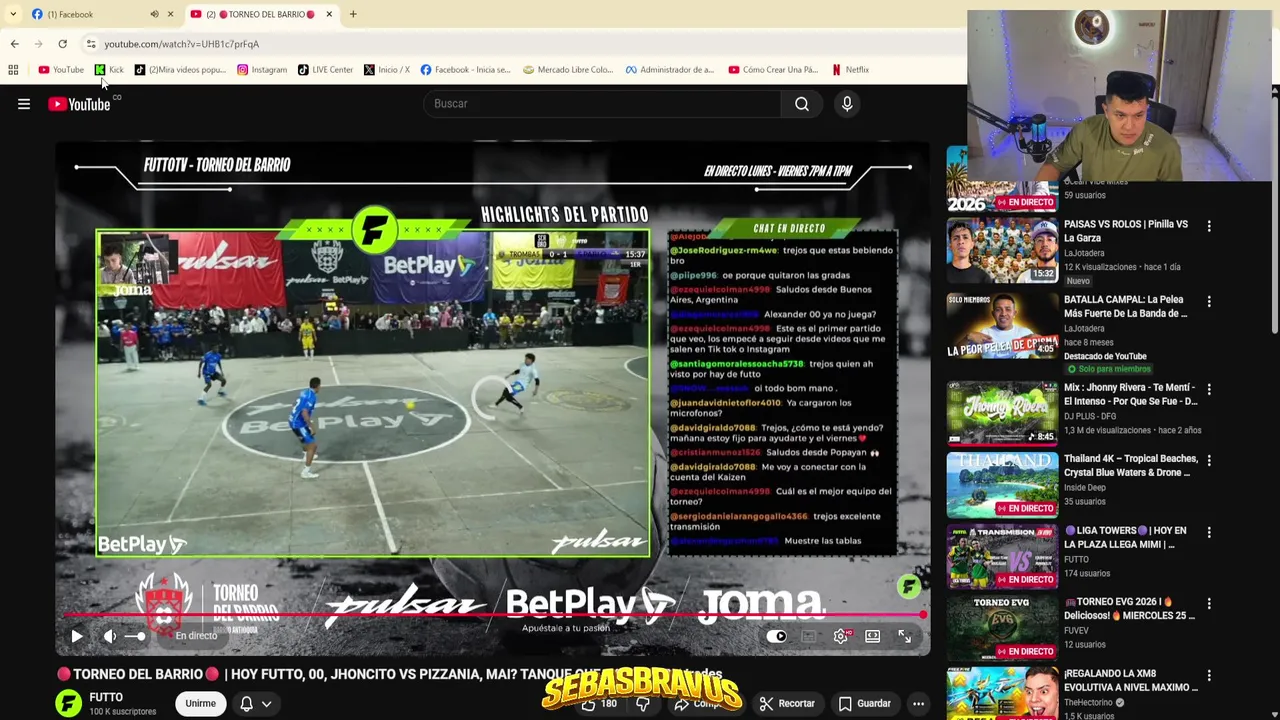The width and height of the screenshot is (1280, 720).
Task: Open the FUTTO channel avatar
Action: pyautogui.click(x=68, y=703)
